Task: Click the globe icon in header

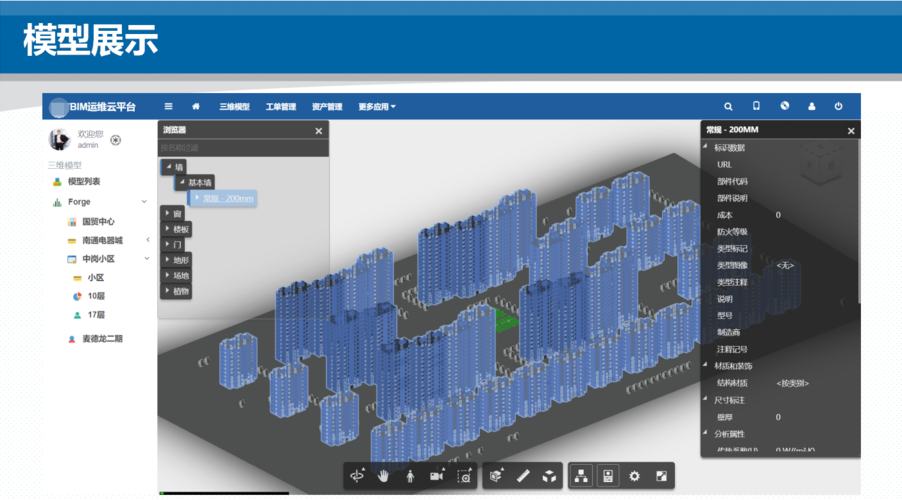Action: 785,106
